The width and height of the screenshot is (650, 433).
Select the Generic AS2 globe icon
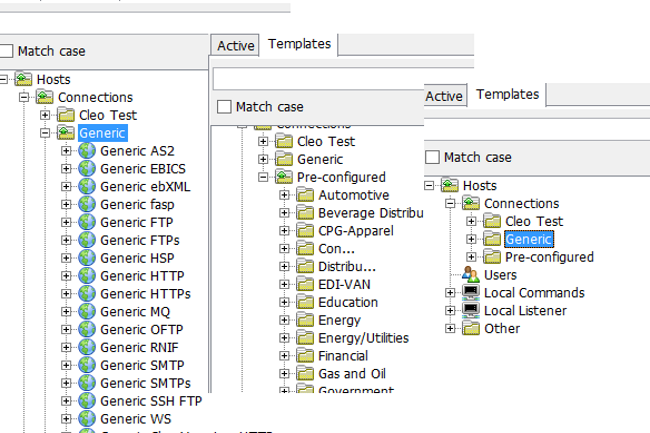click(x=86, y=151)
